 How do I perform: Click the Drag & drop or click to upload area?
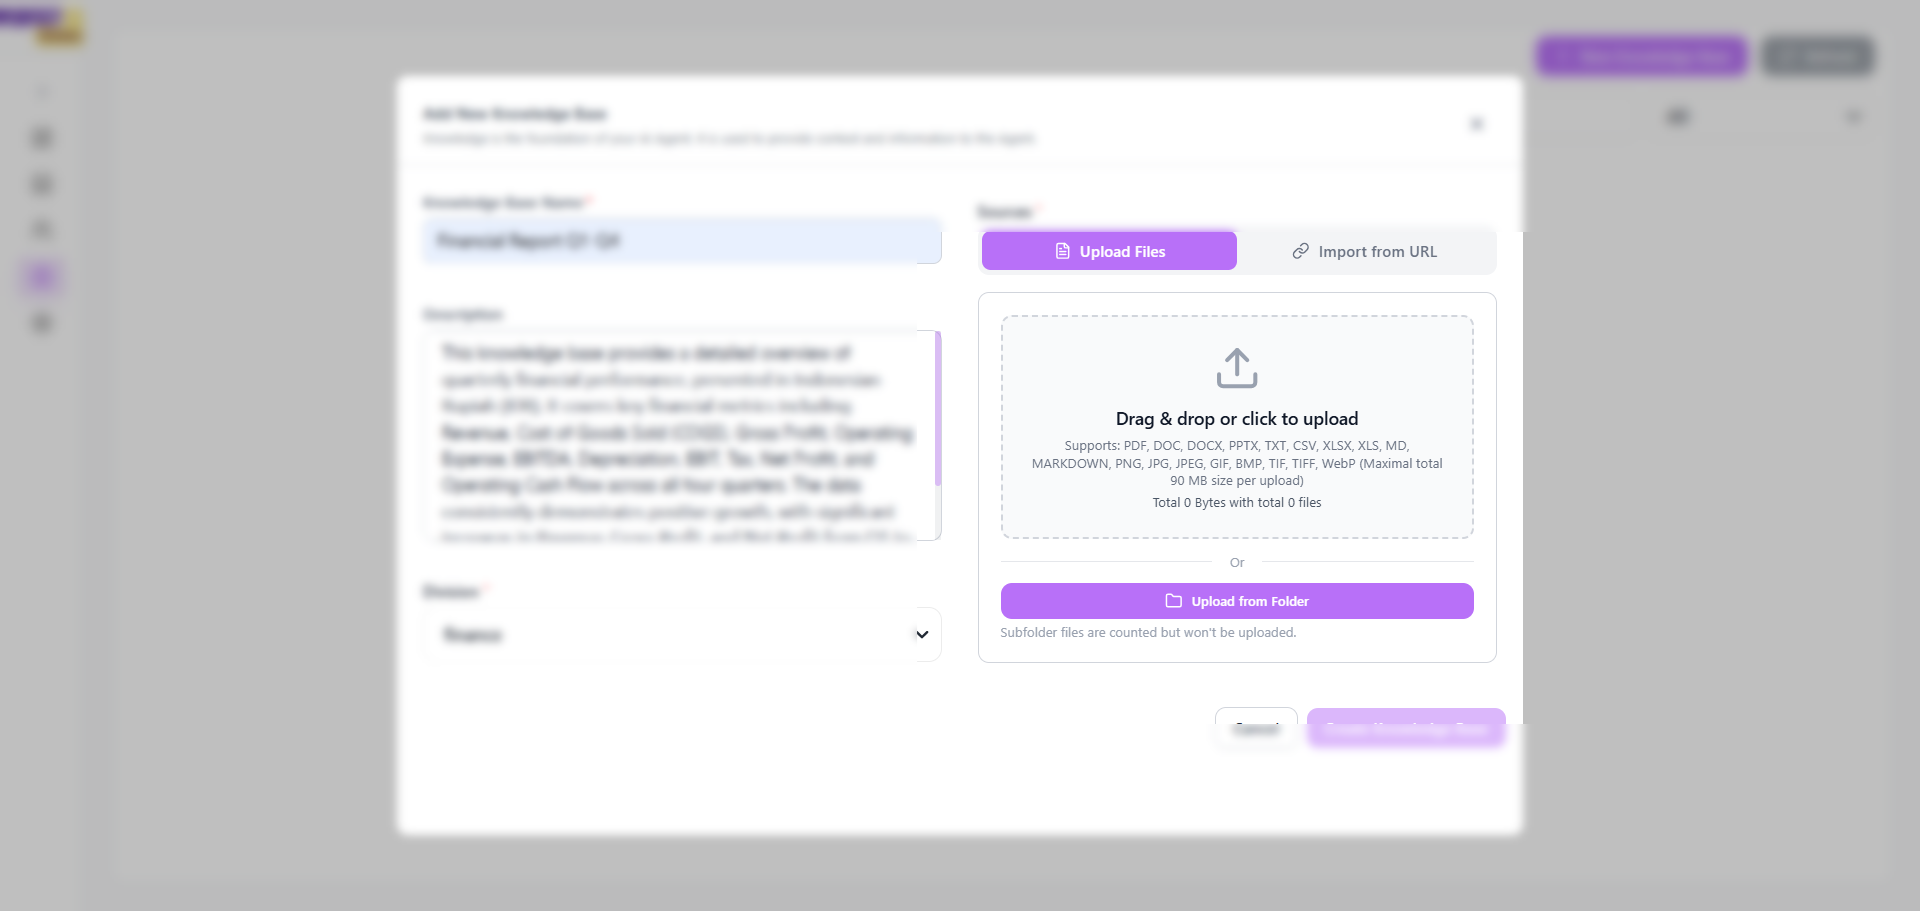[1237, 427]
